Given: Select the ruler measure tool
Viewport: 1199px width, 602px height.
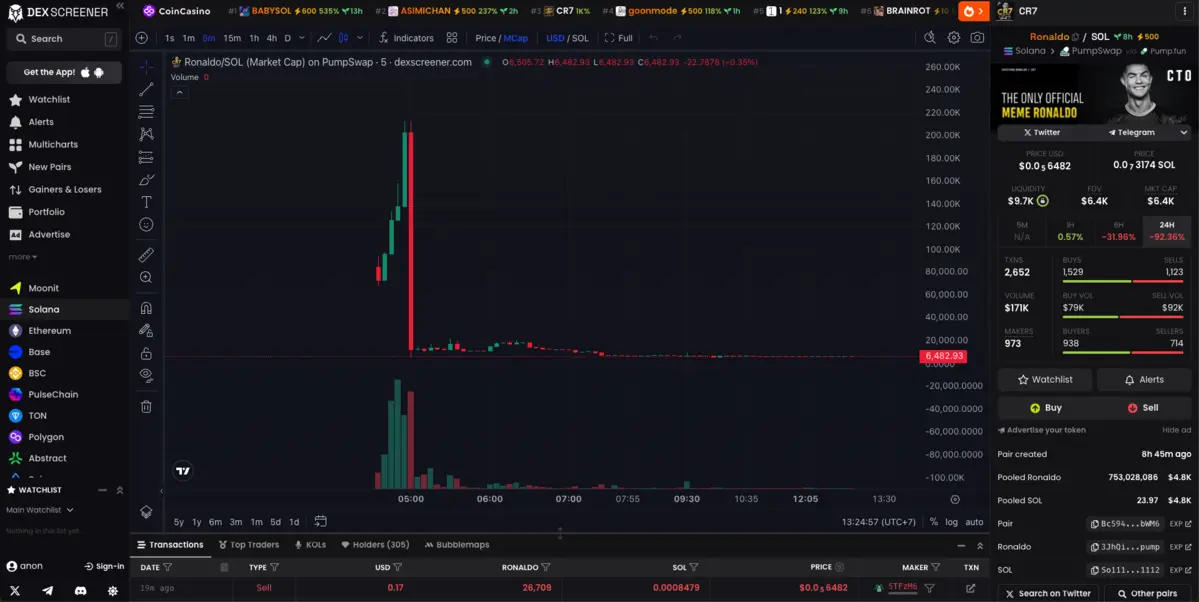Looking at the screenshot, I should pos(146,255).
